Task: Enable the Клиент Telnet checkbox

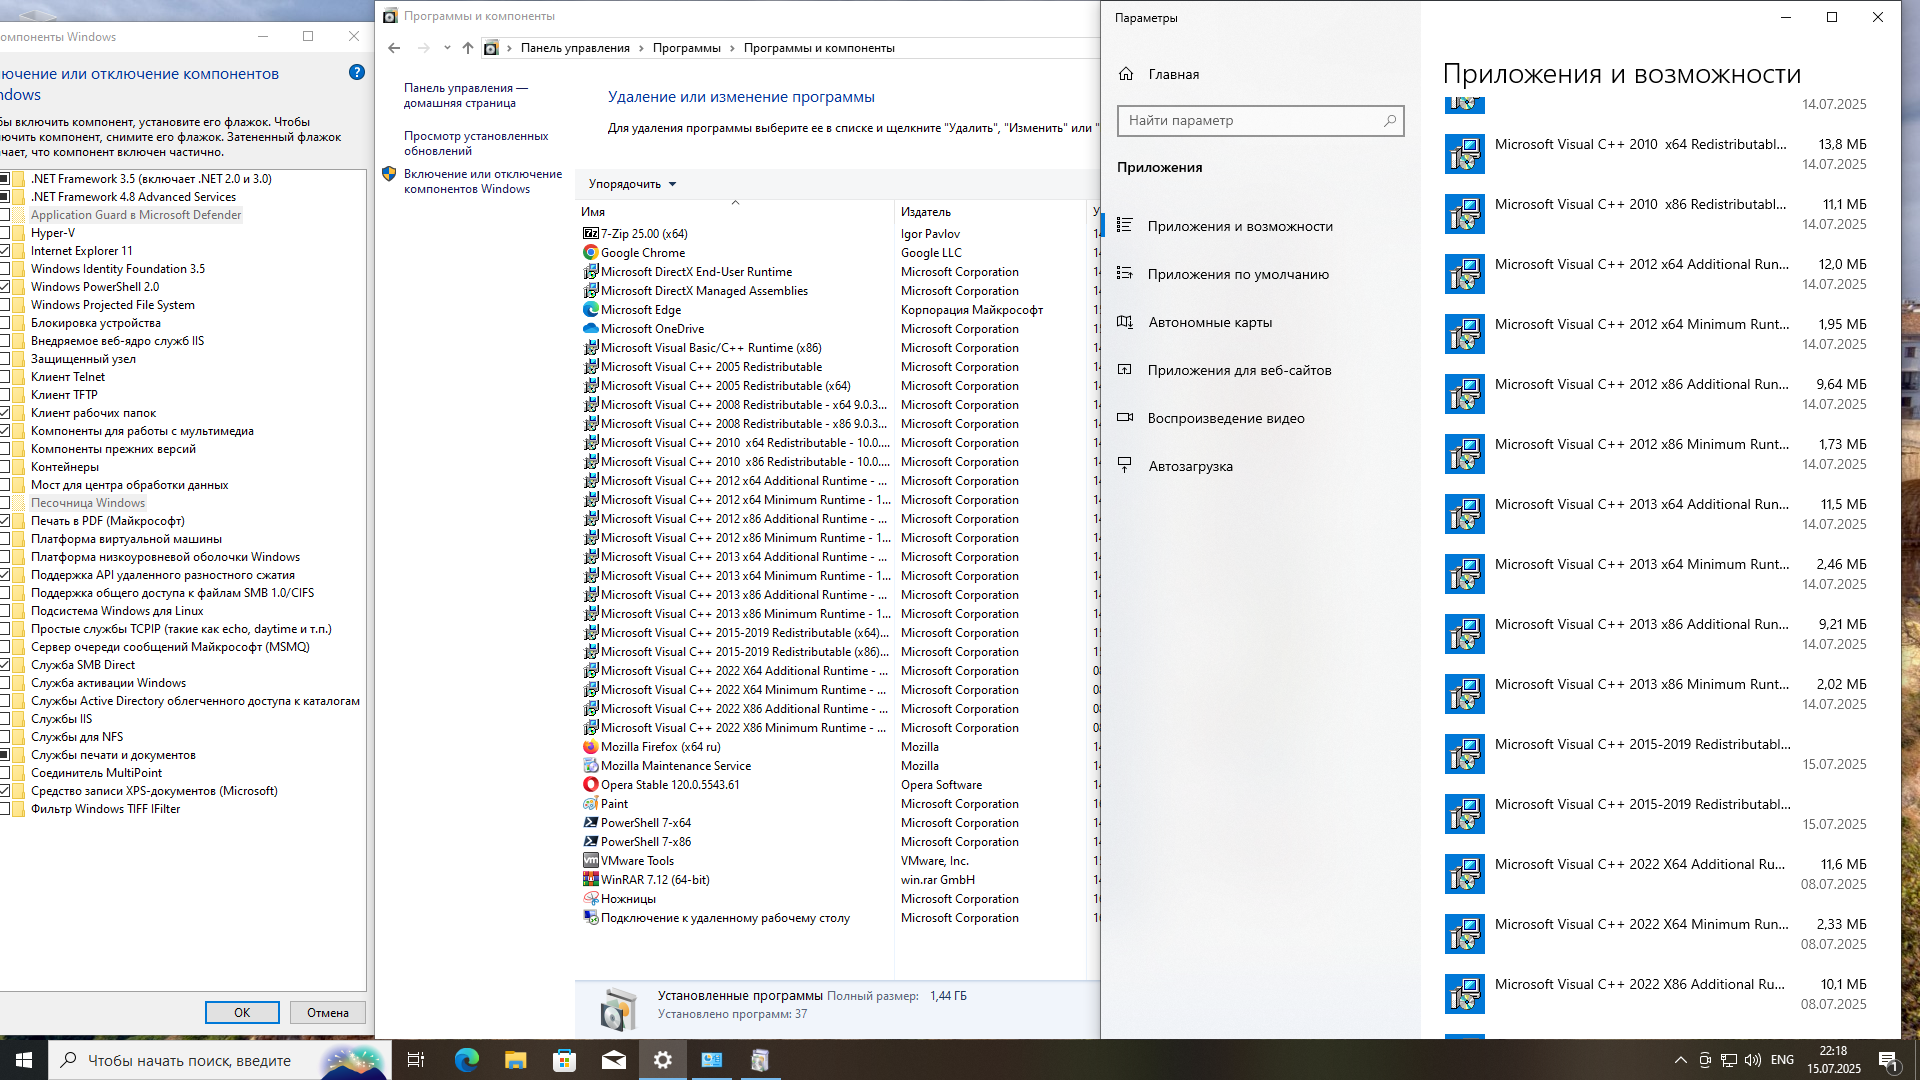Action: [5, 377]
